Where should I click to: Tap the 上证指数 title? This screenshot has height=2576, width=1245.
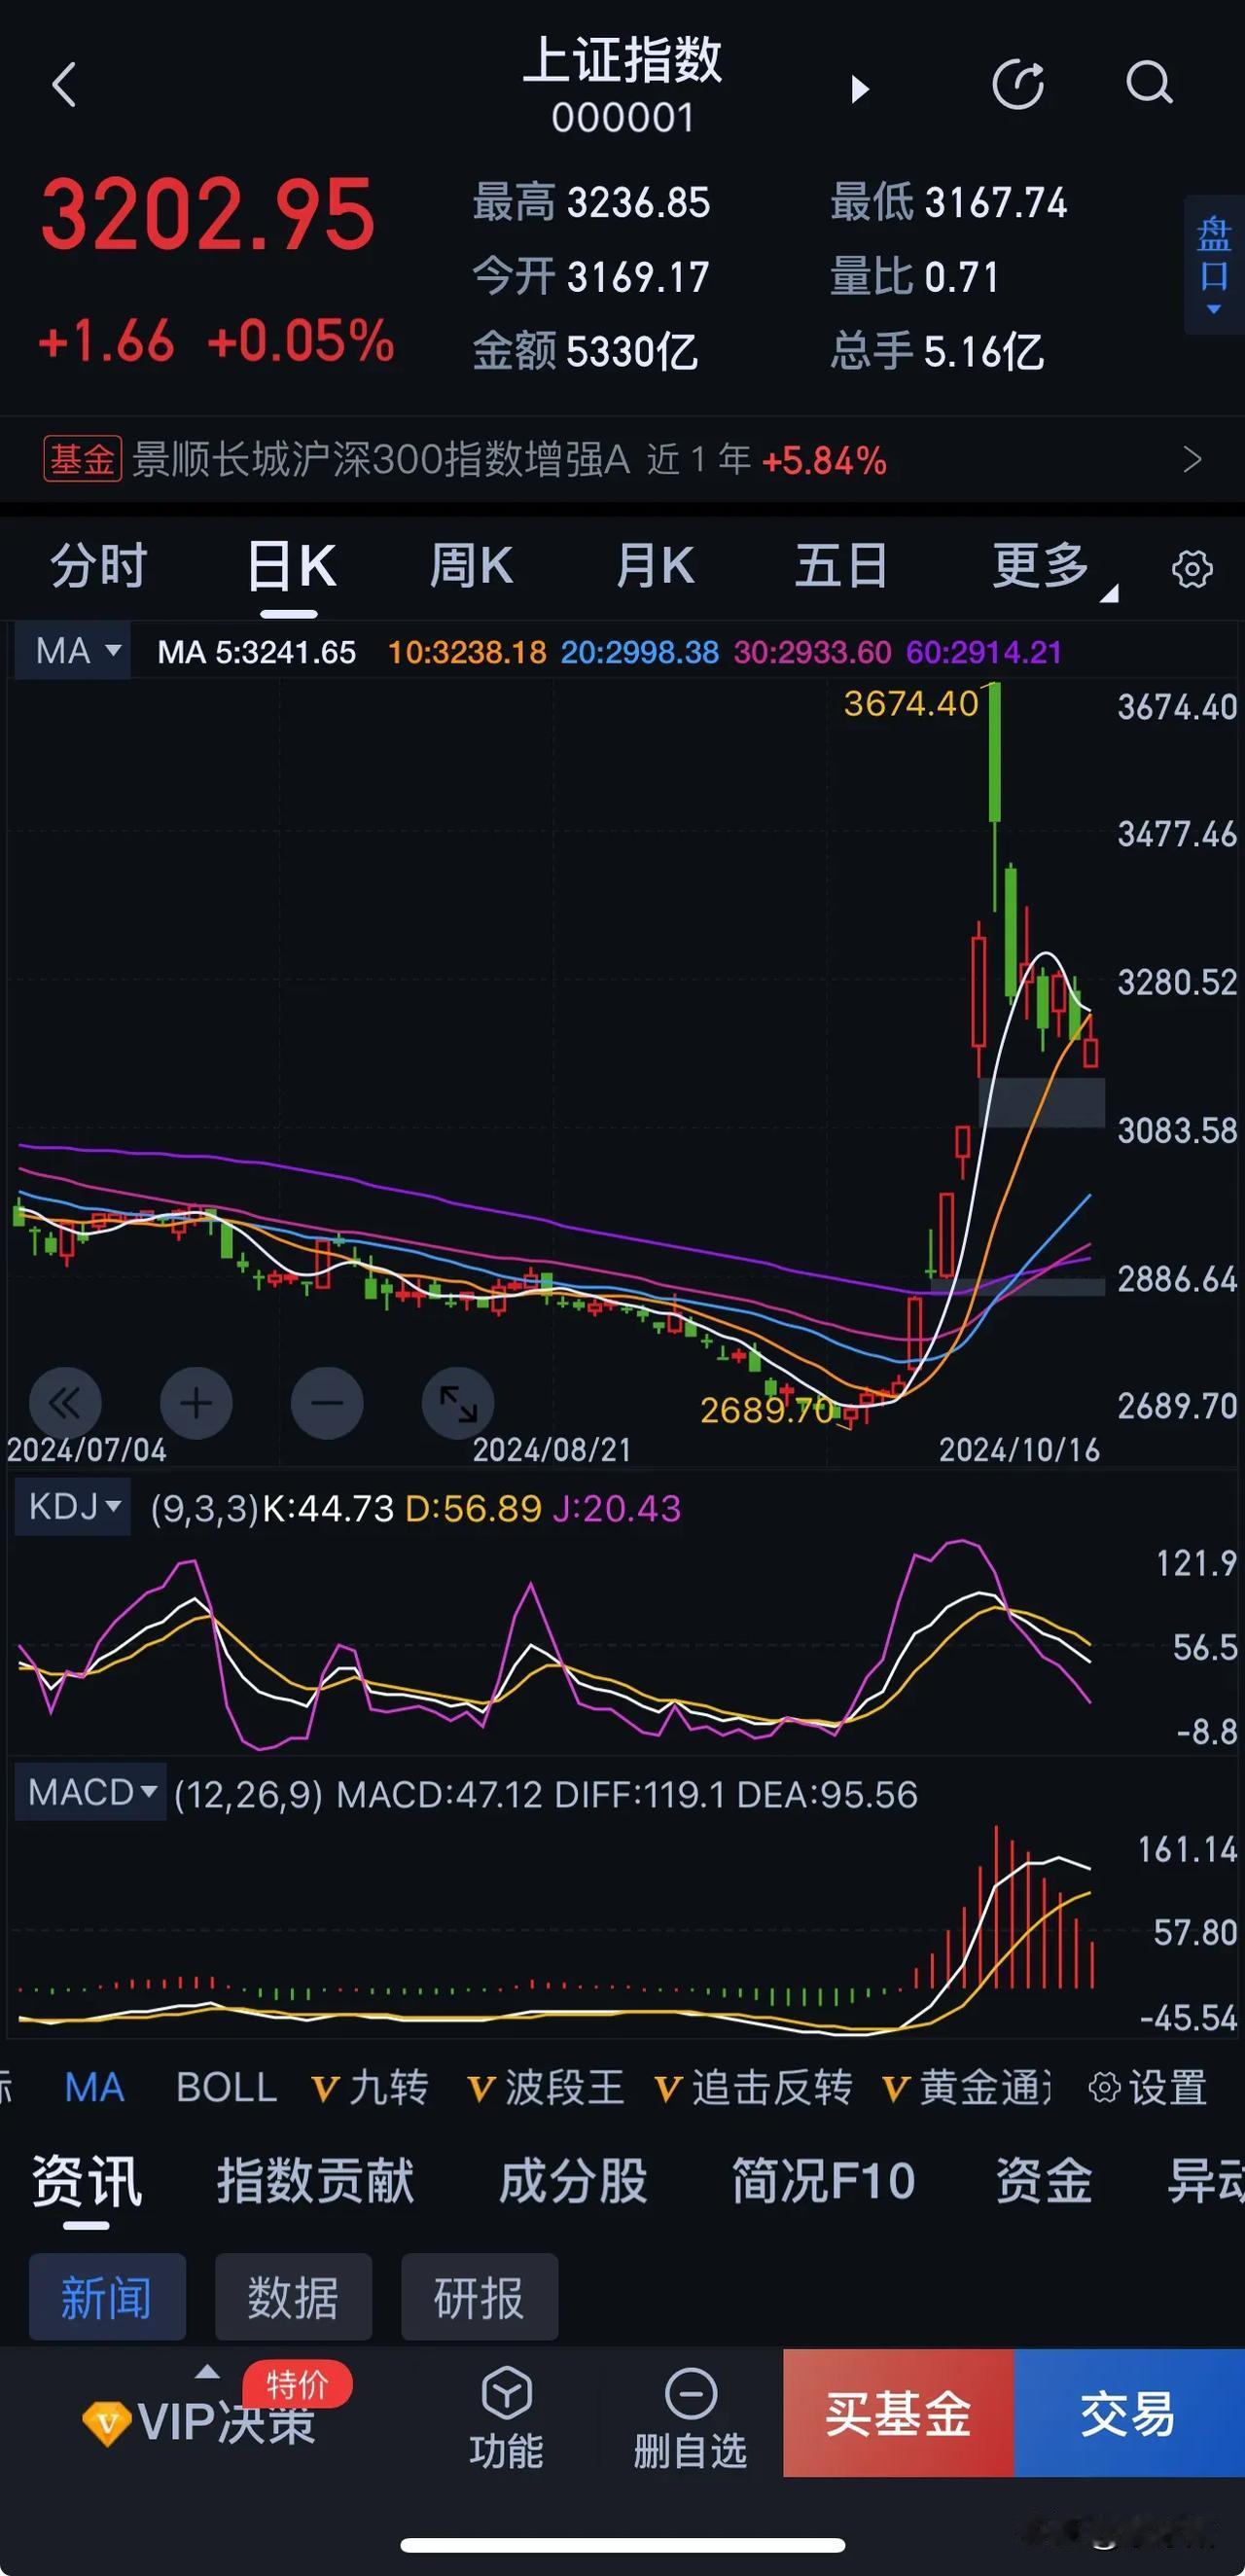coord(622,60)
